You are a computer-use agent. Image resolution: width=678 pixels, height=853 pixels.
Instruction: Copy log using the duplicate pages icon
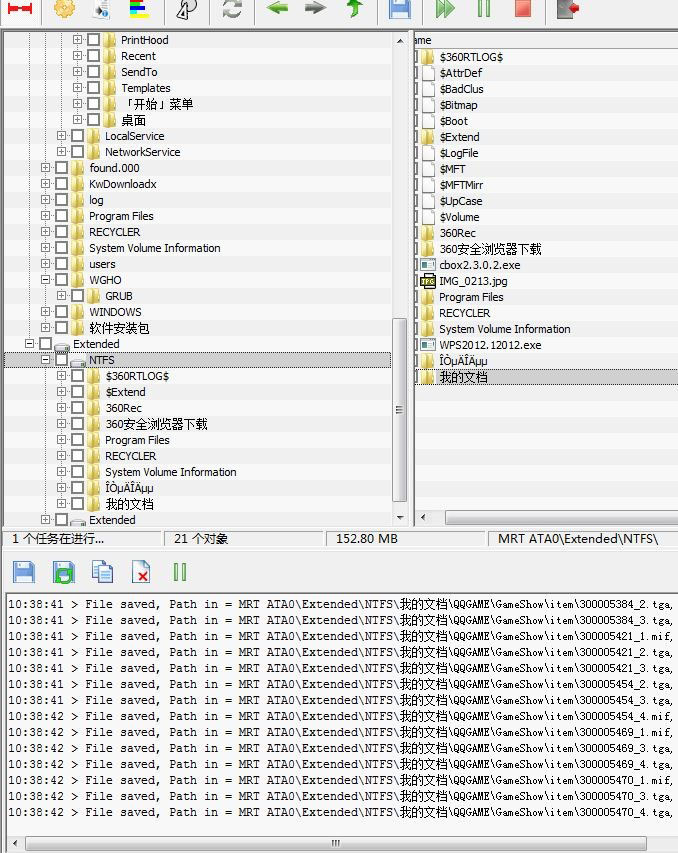(x=102, y=572)
